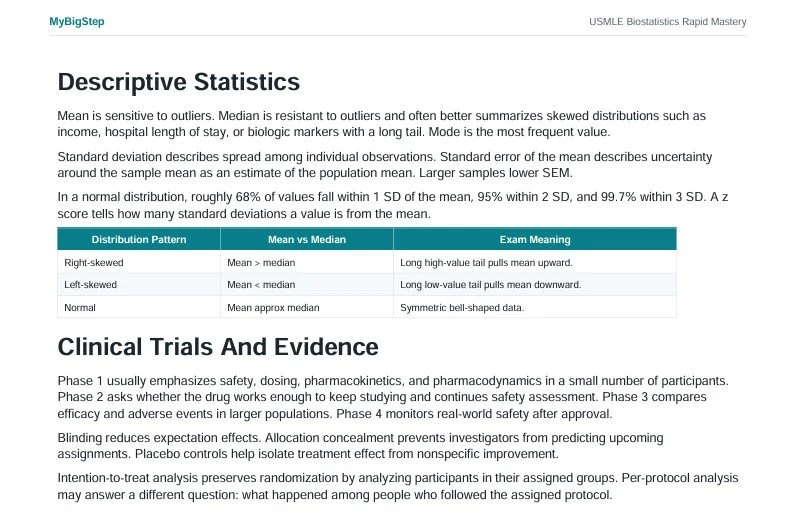The height and width of the screenshot is (522, 792).
Task: Click the paragraph starting 'Phase 1 usually emphasizes'
Action: click(x=393, y=397)
